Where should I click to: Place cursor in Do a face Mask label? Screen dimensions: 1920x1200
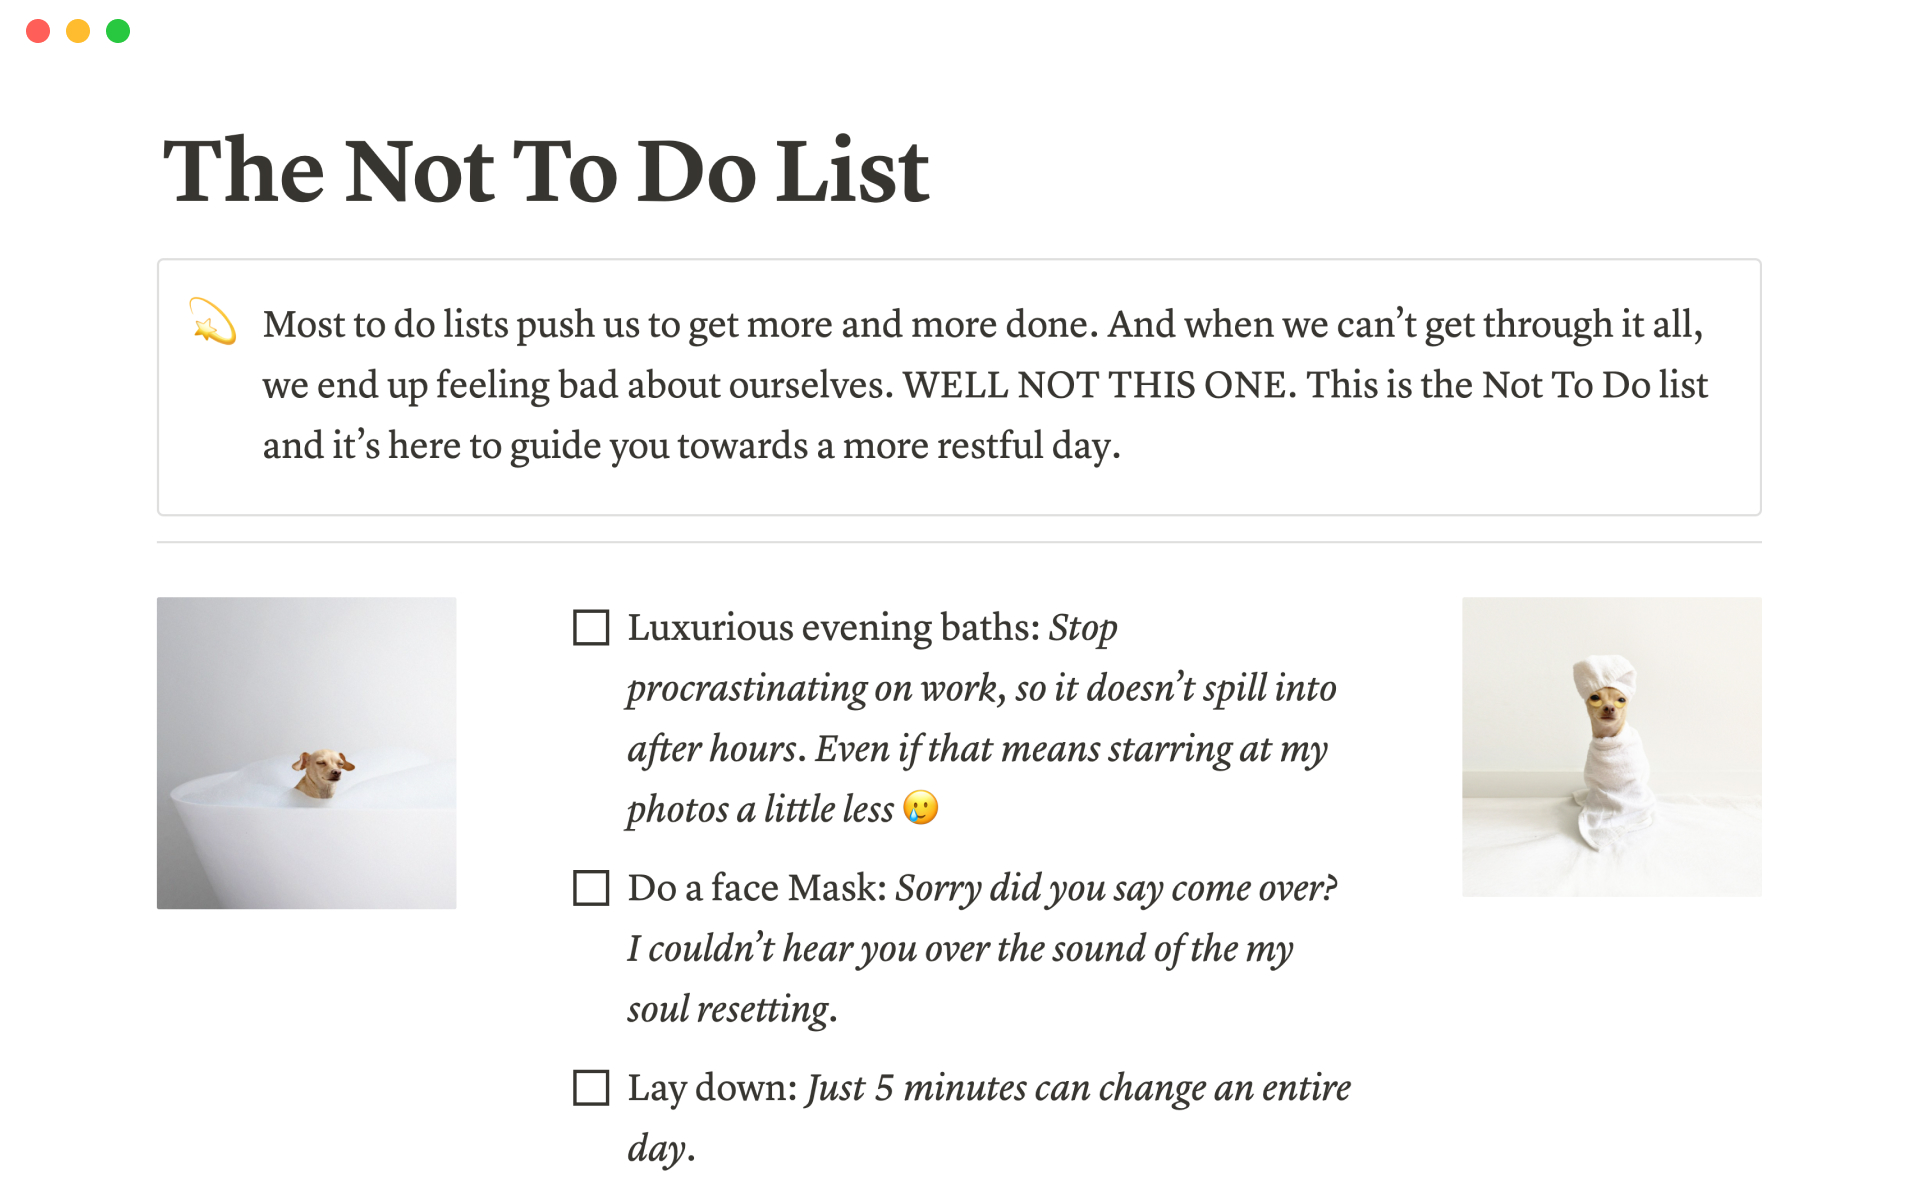tap(756, 888)
